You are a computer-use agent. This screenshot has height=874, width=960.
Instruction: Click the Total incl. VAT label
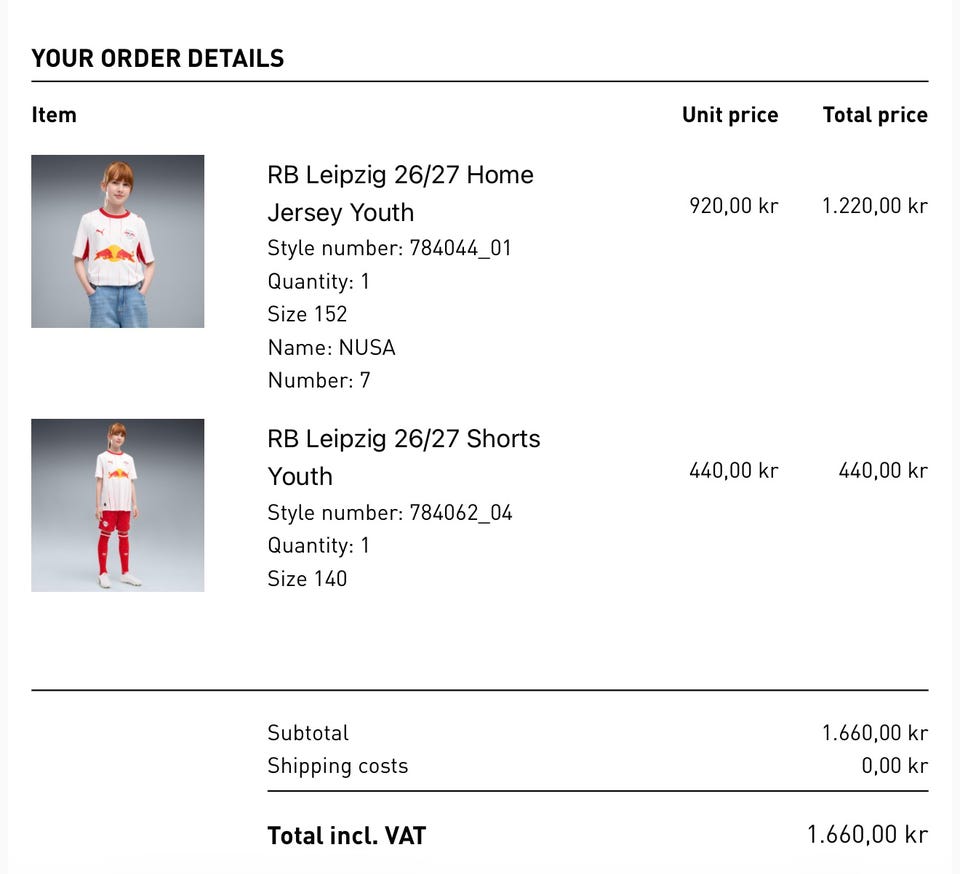[x=347, y=835]
